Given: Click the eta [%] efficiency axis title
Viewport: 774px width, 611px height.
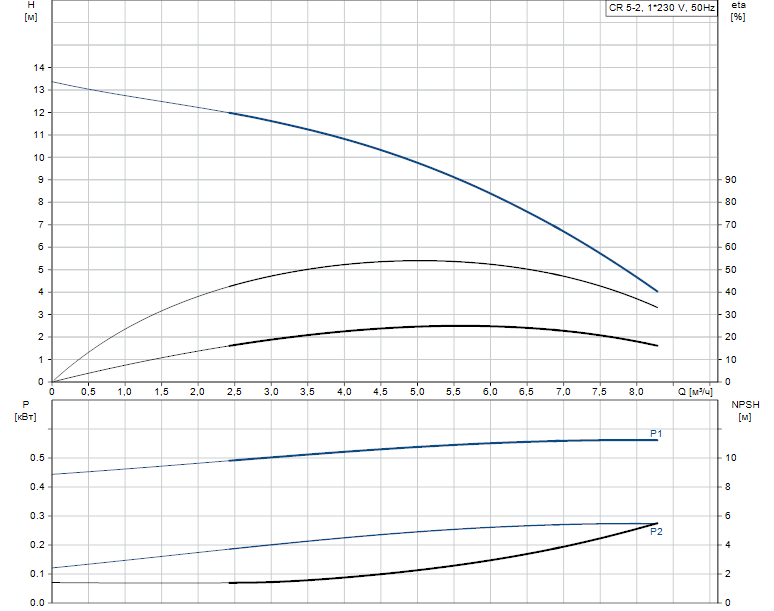Looking at the screenshot, I should 738,11.
